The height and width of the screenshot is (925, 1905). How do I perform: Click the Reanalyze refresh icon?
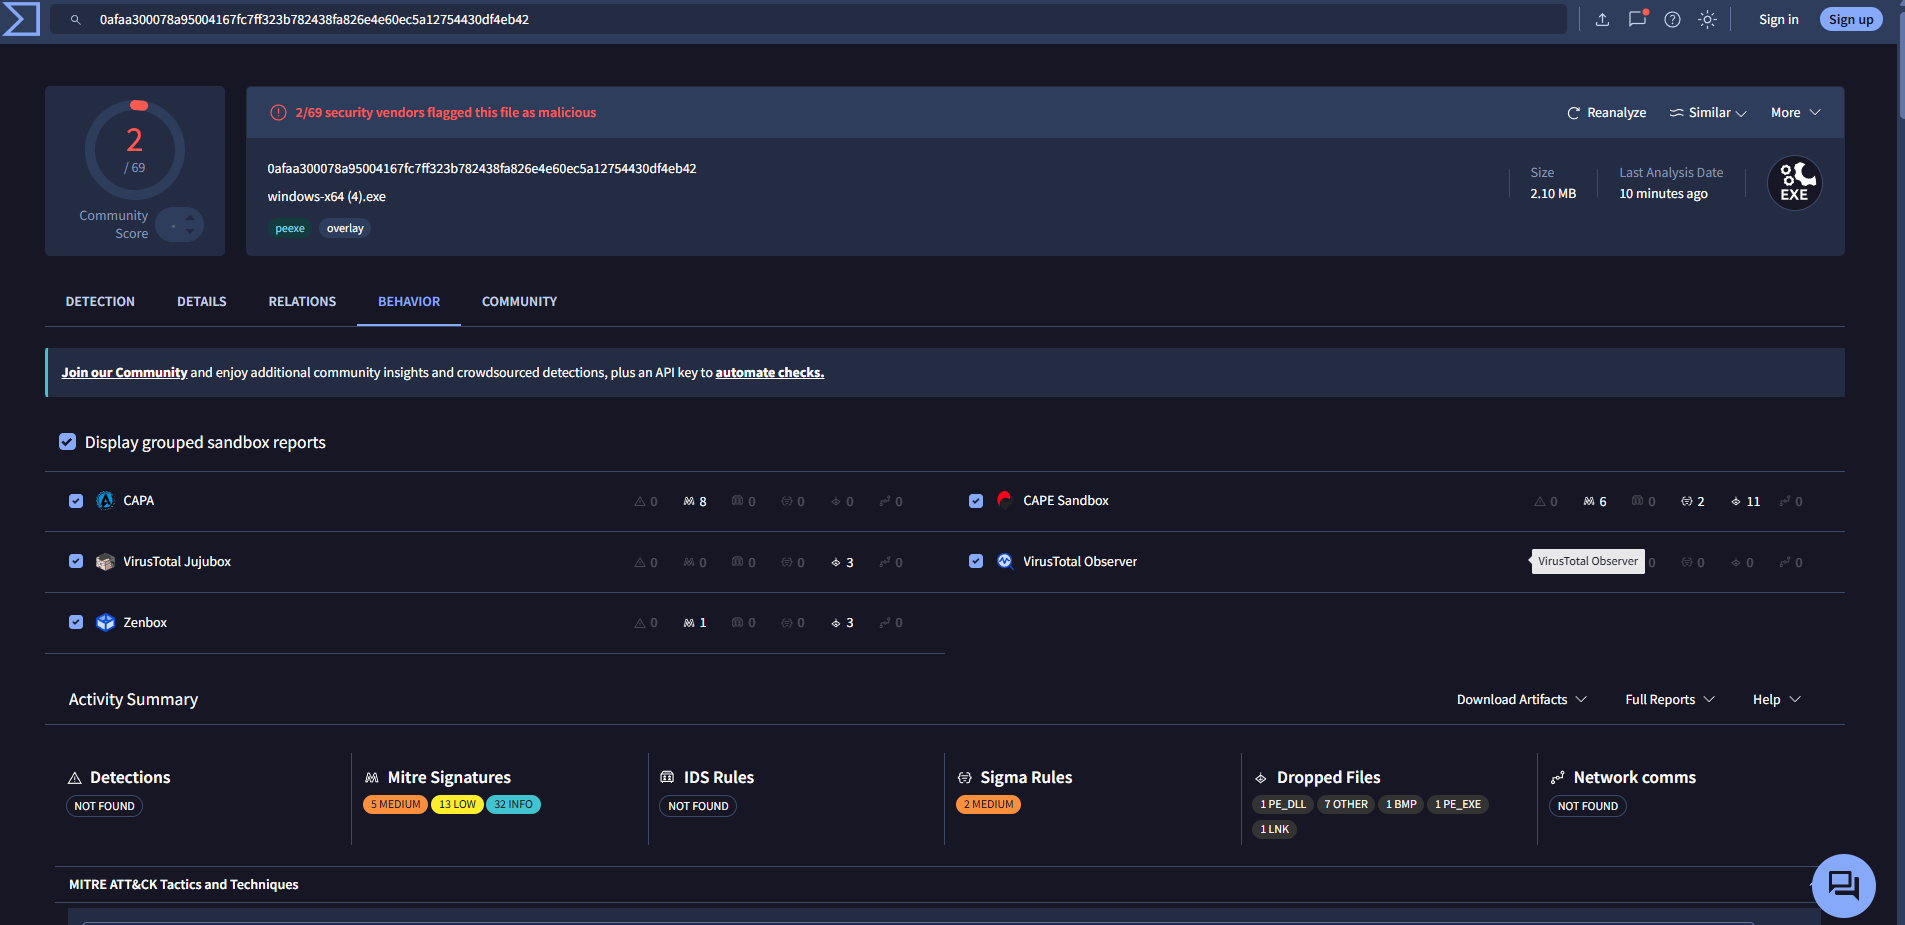[1573, 113]
